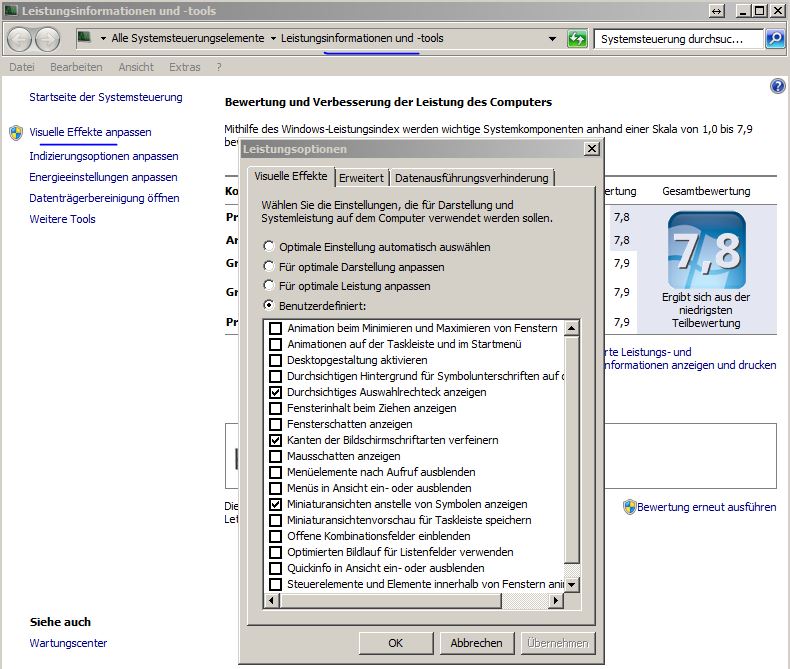Click the refresh icon in address bar

[577, 39]
